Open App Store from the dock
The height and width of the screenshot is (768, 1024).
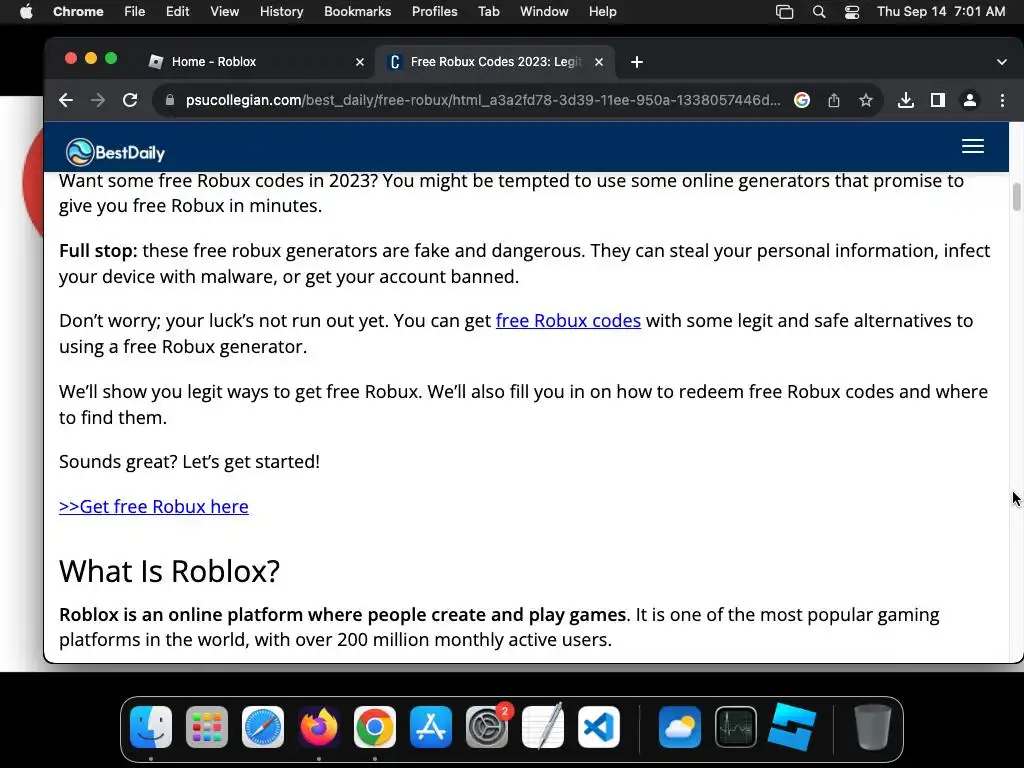pyautogui.click(x=431, y=727)
